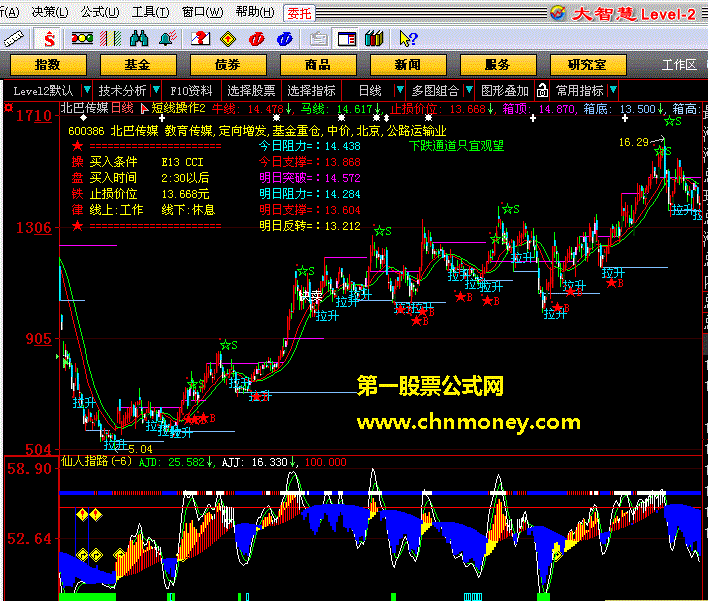Click the 基金 yellow button

[x=138, y=65]
